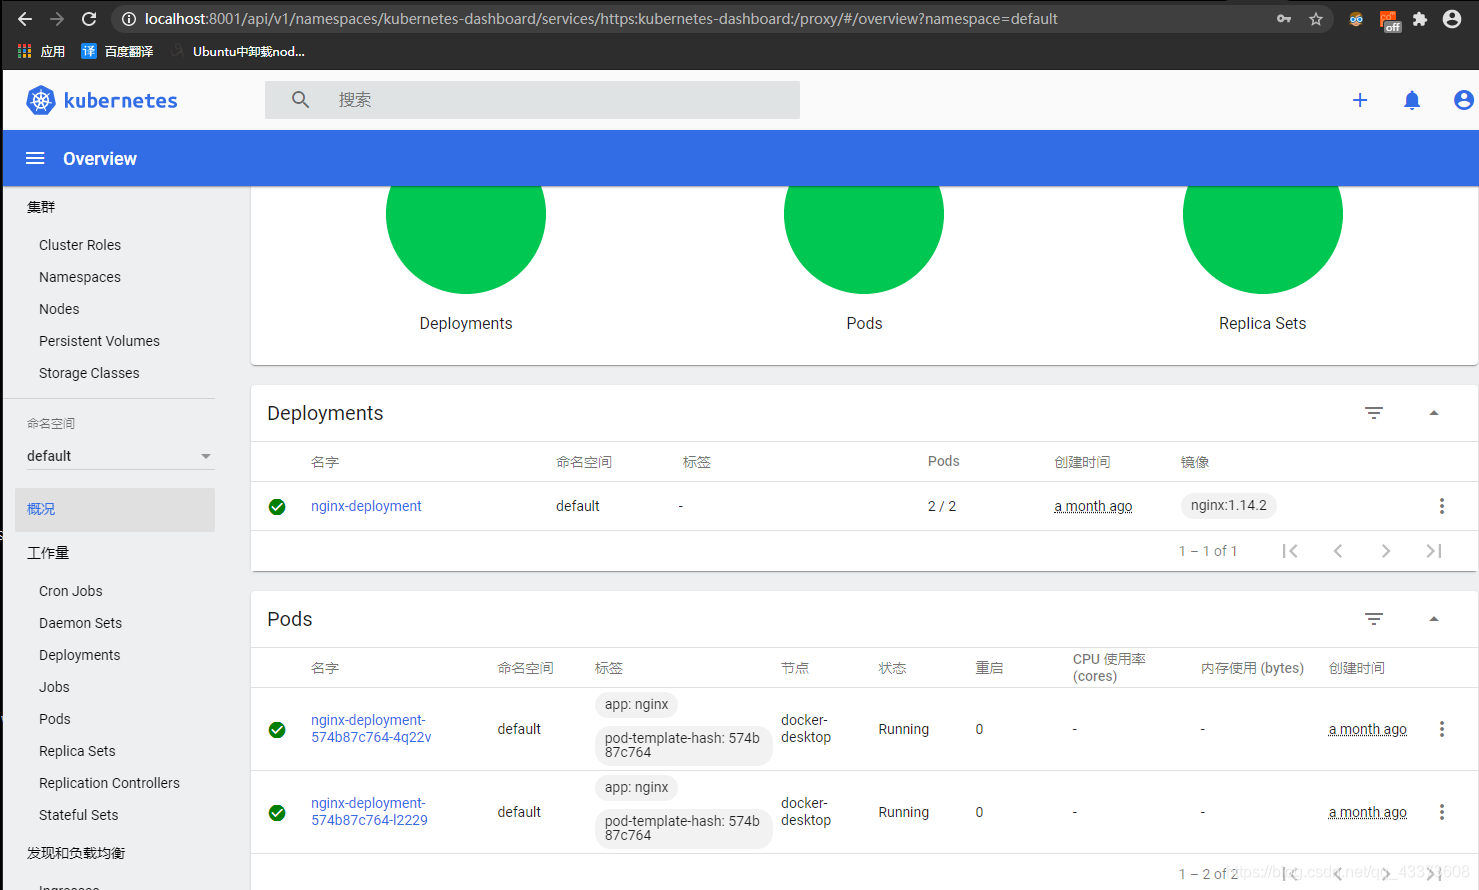The width and height of the screenshot is (1479, 890).
Task: Toggle the hamburger navigation menu
Action: click(35, 158)
